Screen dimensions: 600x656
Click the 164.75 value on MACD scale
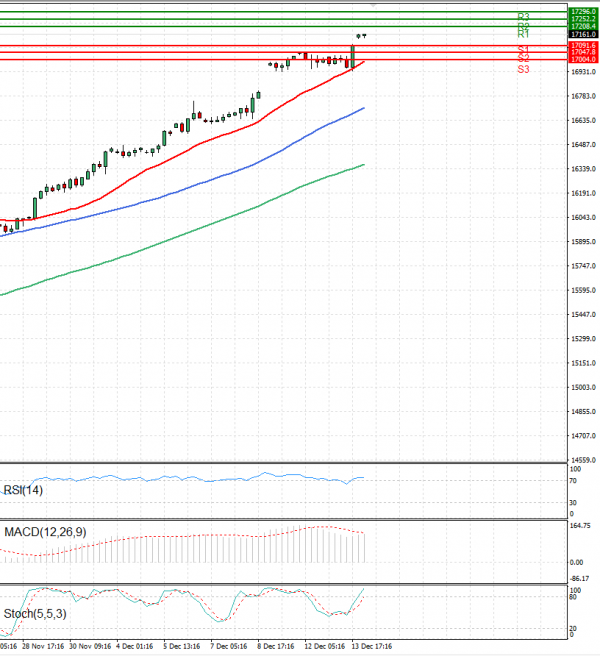(x=580, y=526)
